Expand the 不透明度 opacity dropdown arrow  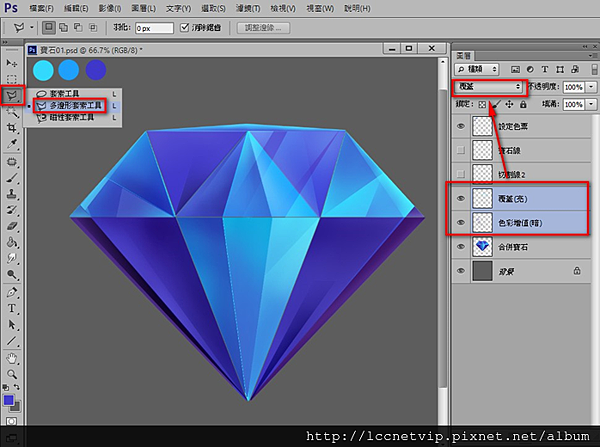click(591, 87)
